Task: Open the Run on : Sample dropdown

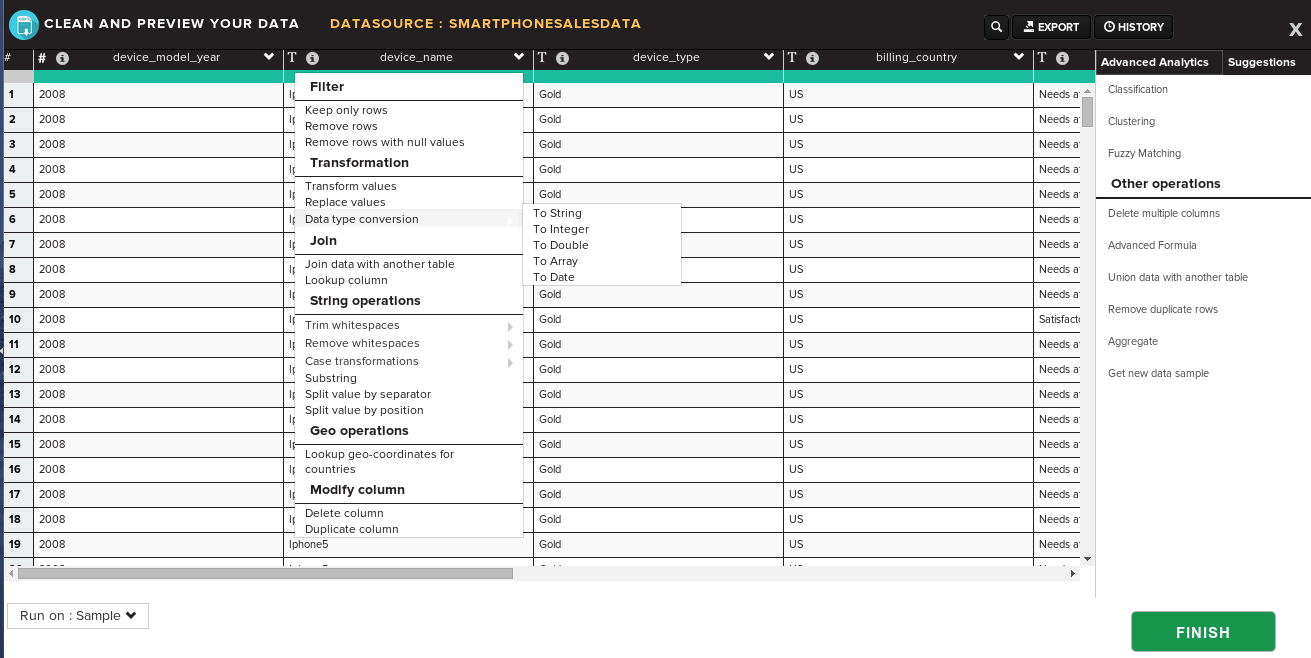Action: (x=78, y=616)
